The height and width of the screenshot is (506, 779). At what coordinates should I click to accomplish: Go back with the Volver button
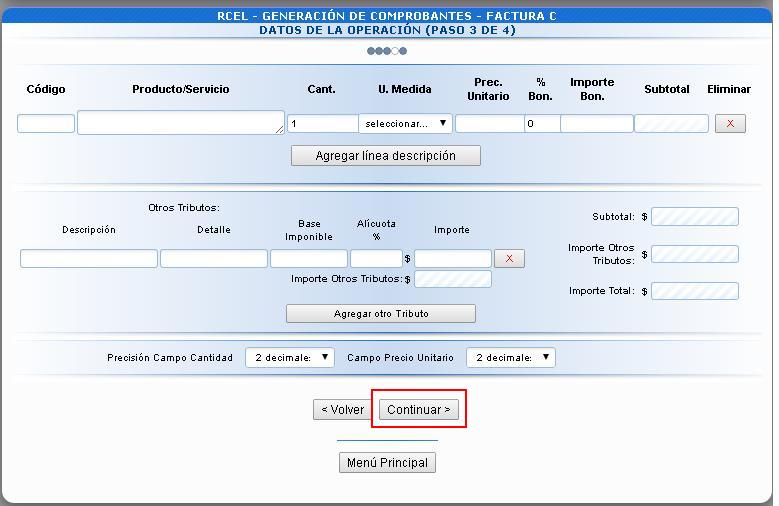pos(342,410)
